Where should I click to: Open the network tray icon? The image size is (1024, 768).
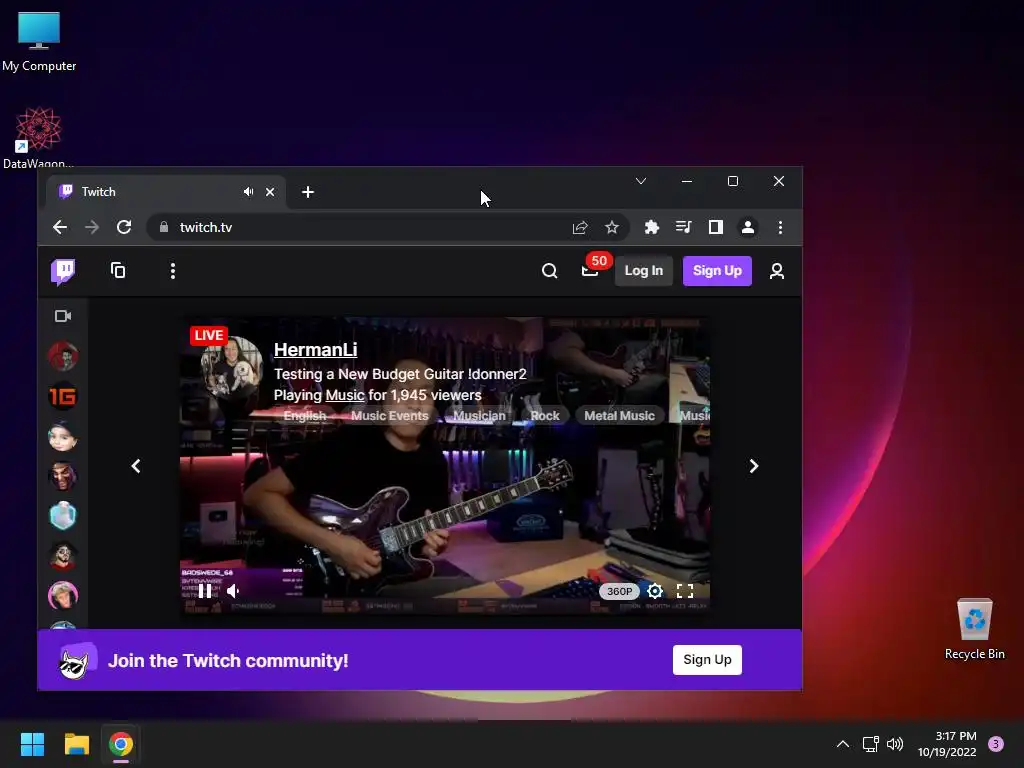871,744
